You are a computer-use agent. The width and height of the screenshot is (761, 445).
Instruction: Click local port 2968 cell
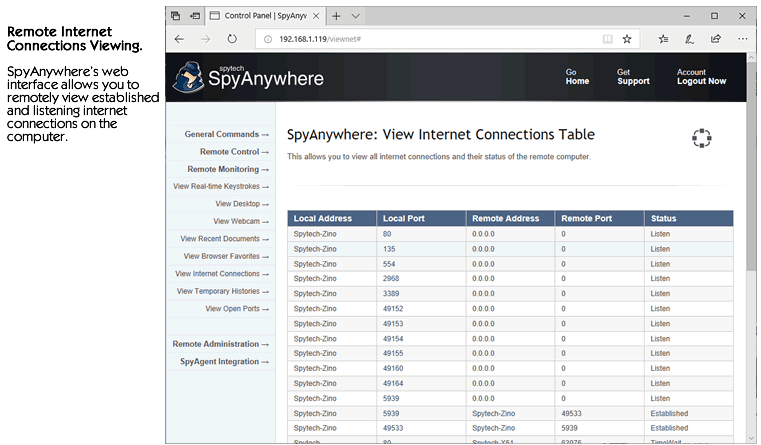pos(421,279)
